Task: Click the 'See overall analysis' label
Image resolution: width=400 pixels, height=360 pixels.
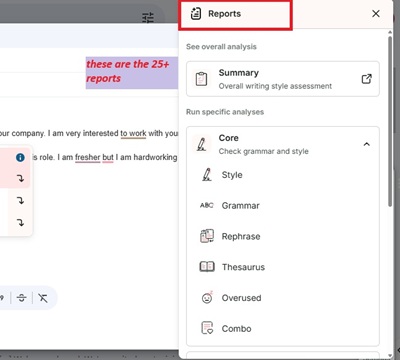Action: pos(221,47)
